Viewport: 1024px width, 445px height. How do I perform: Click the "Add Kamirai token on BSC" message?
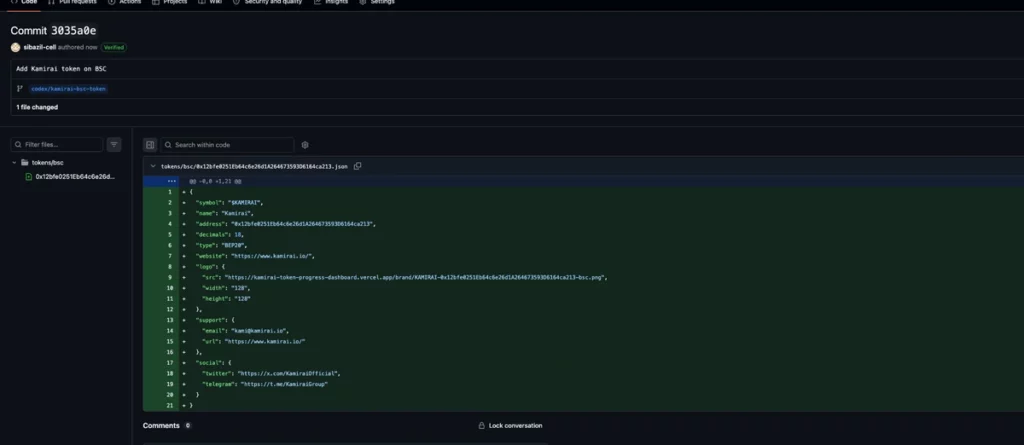click(61, 69)
